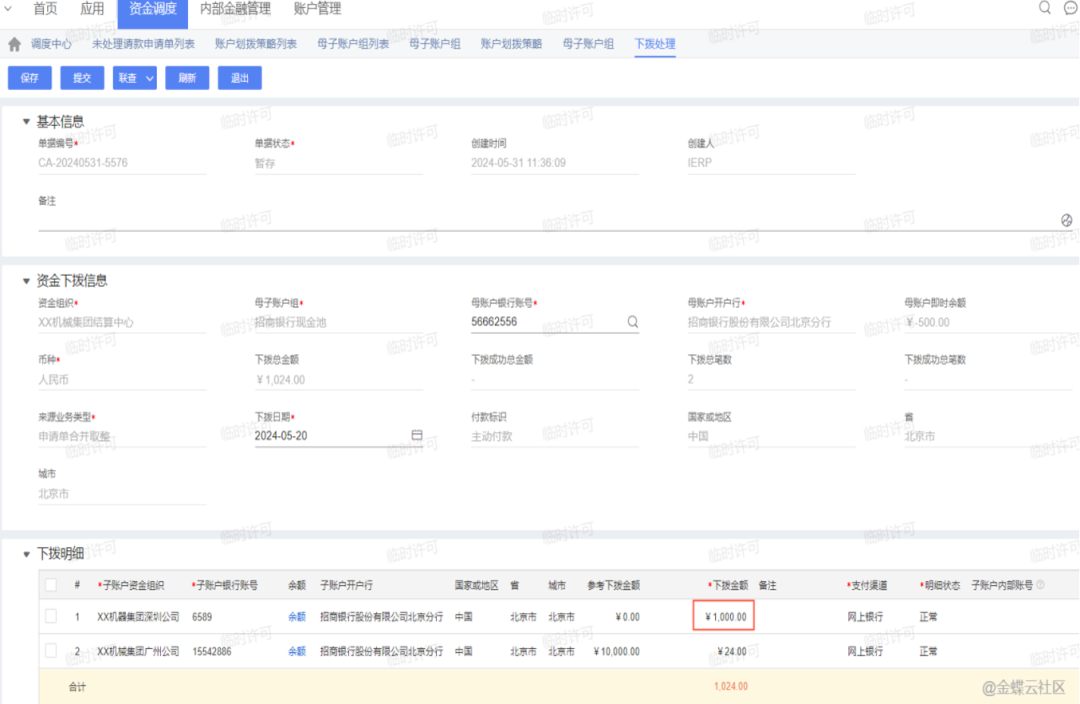Click the 退出 button
Viewport: 1080px width, 704px height.
tap(240, 78)
